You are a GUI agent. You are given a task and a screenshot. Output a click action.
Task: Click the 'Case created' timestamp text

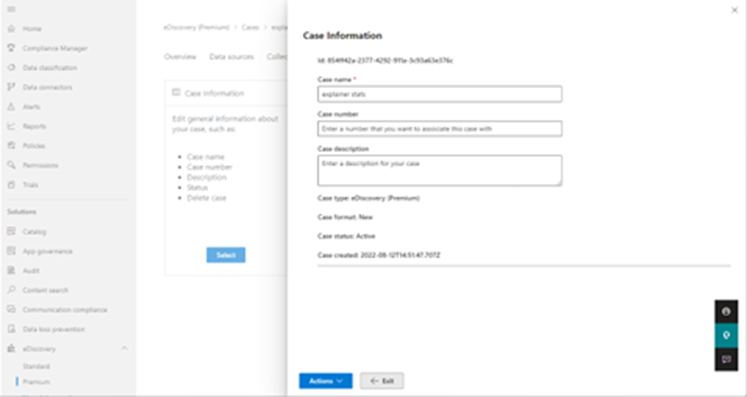point(379,255)
